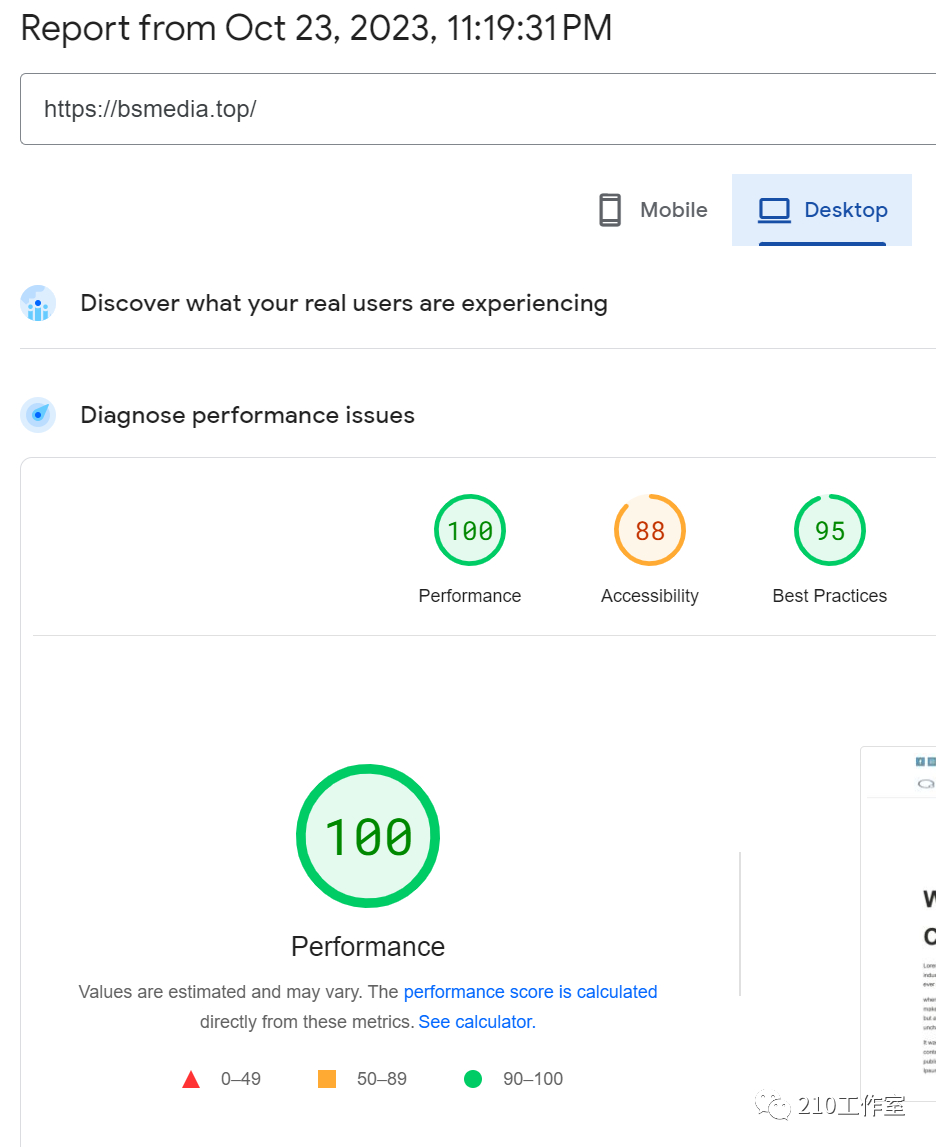
Task: Click the orange square 50–89 legend icon
Action: [327, 1079]
